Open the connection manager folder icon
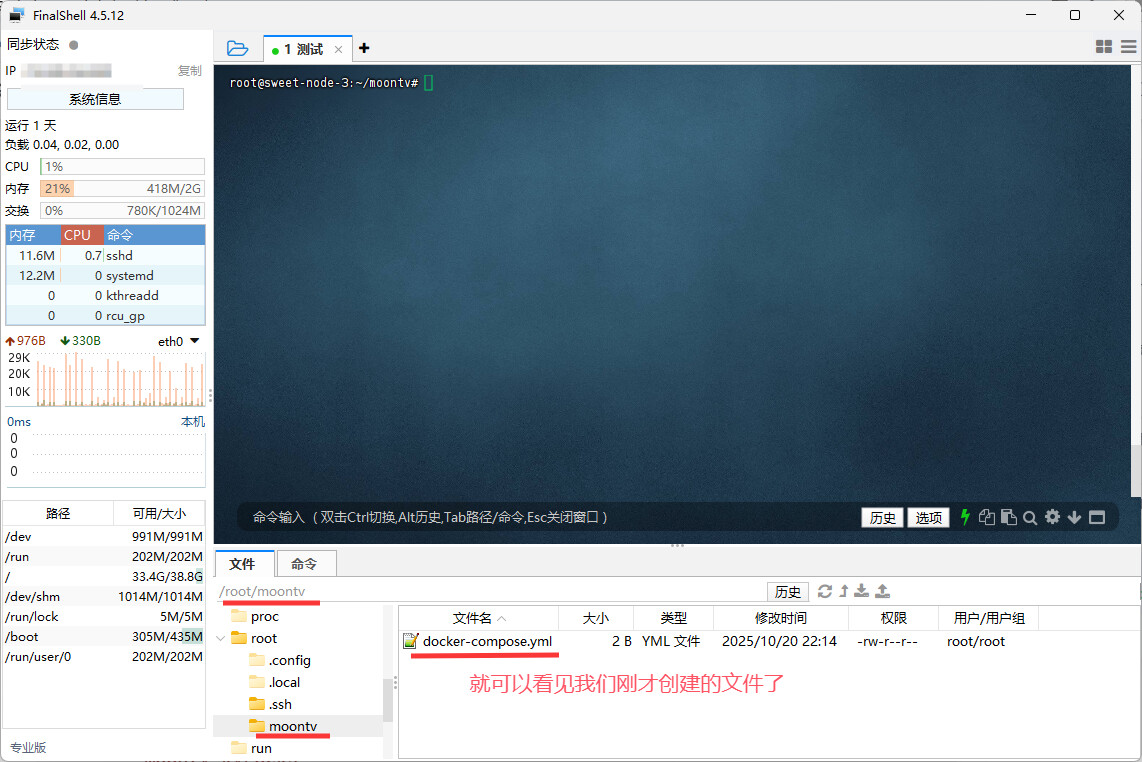This screenshot has width=1142, height=762. (x=237, y=48)
